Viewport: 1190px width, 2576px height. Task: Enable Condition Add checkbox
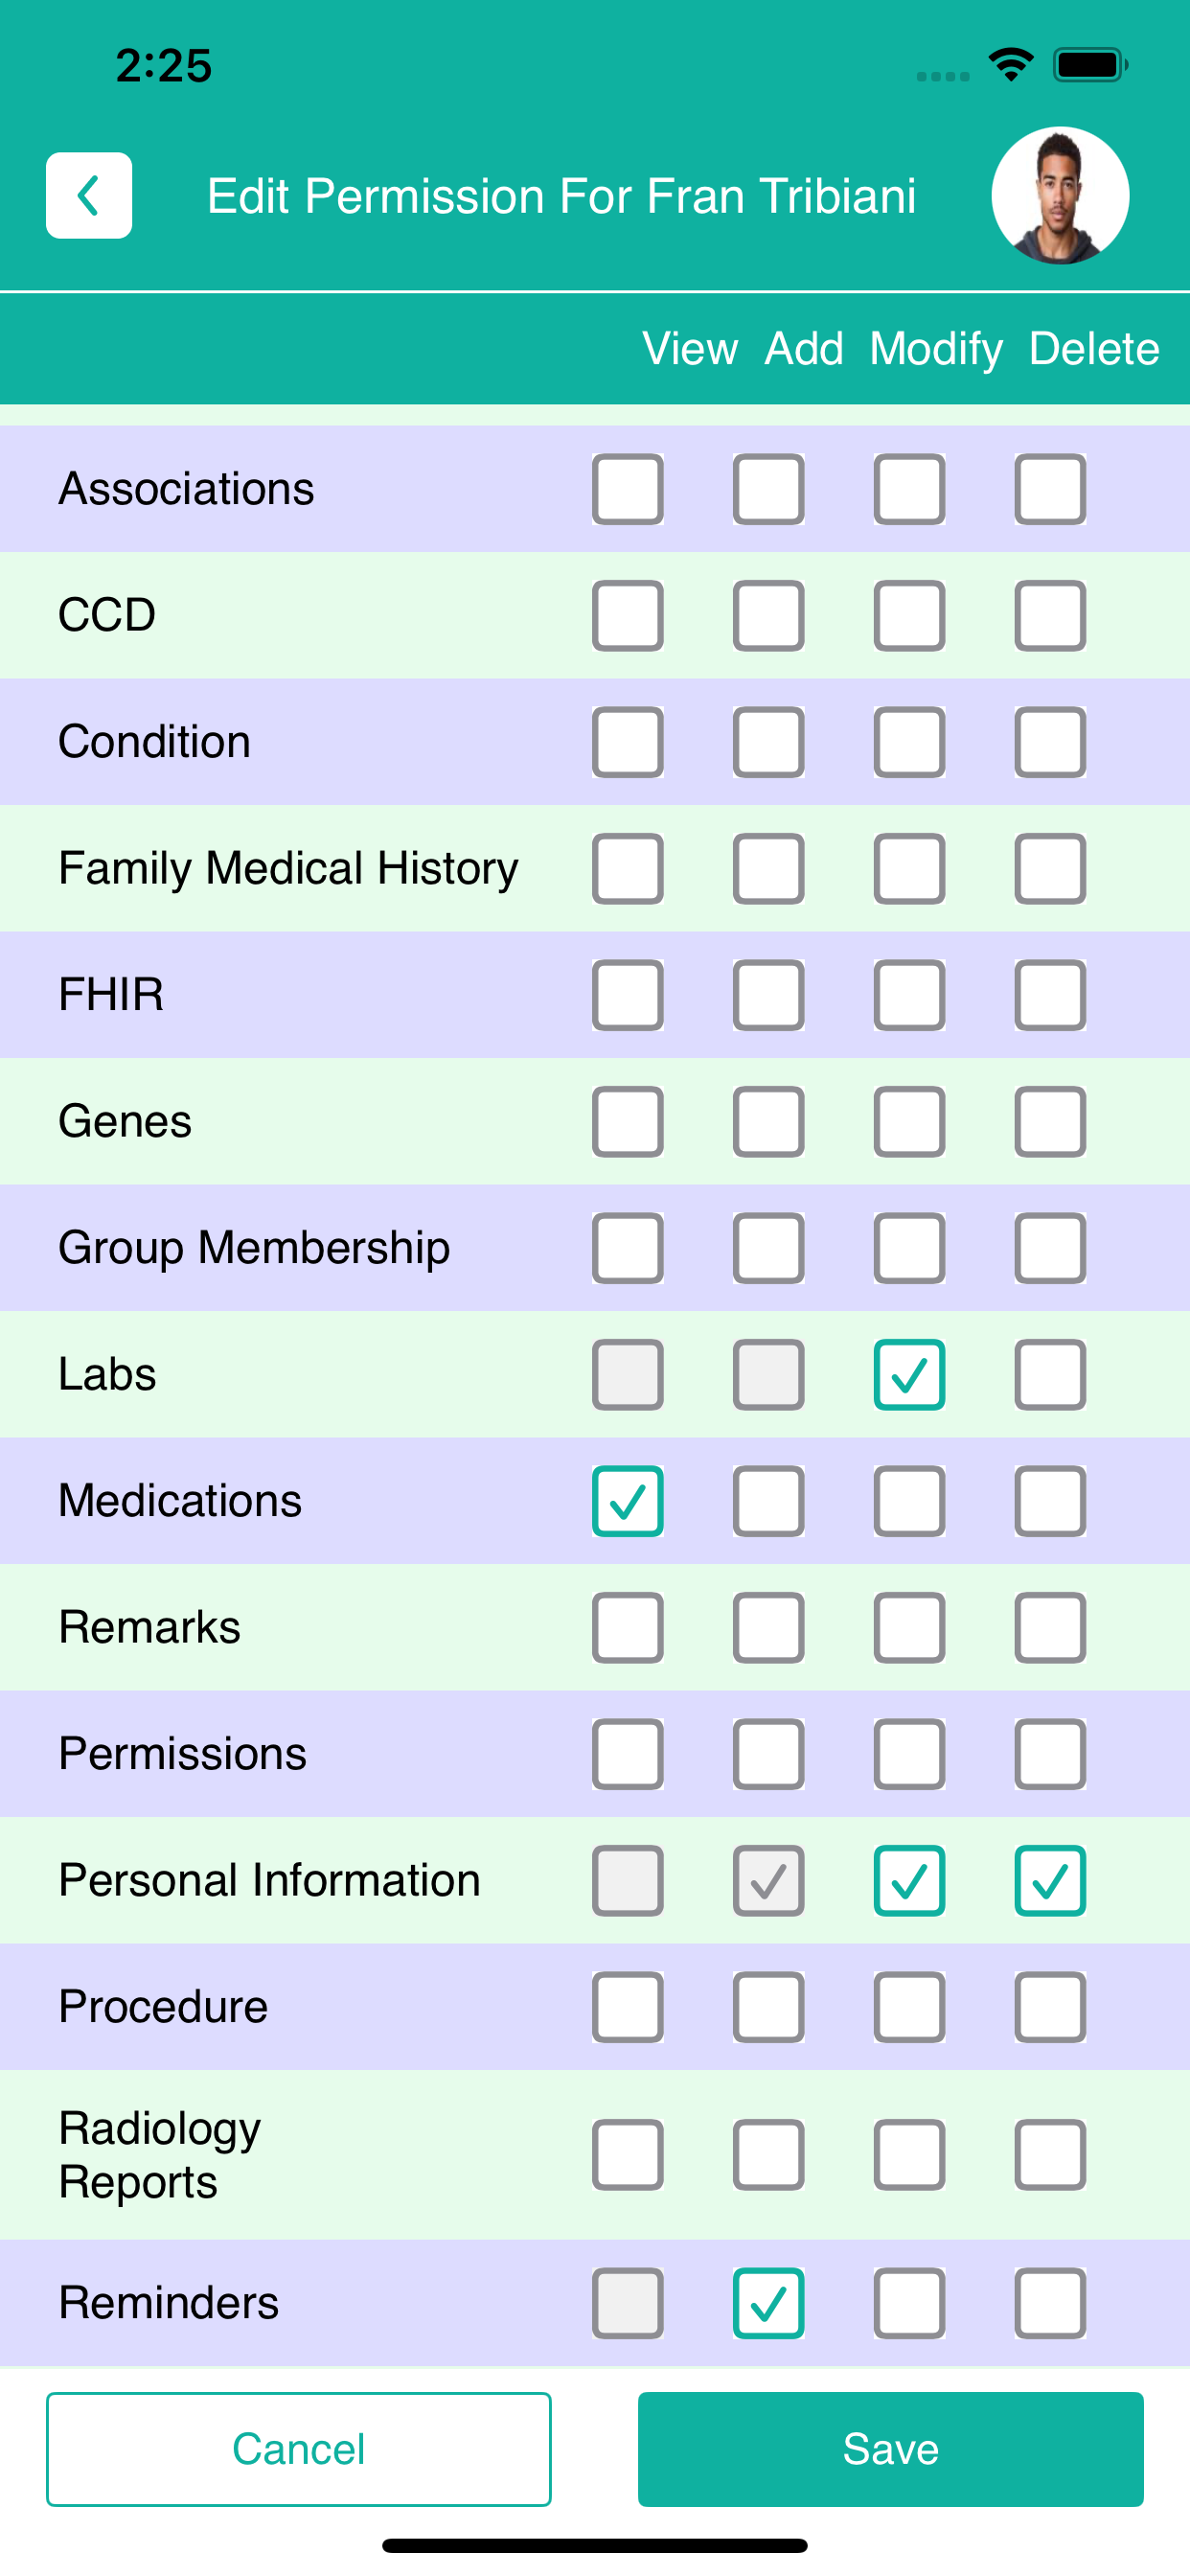coord(769,741)
